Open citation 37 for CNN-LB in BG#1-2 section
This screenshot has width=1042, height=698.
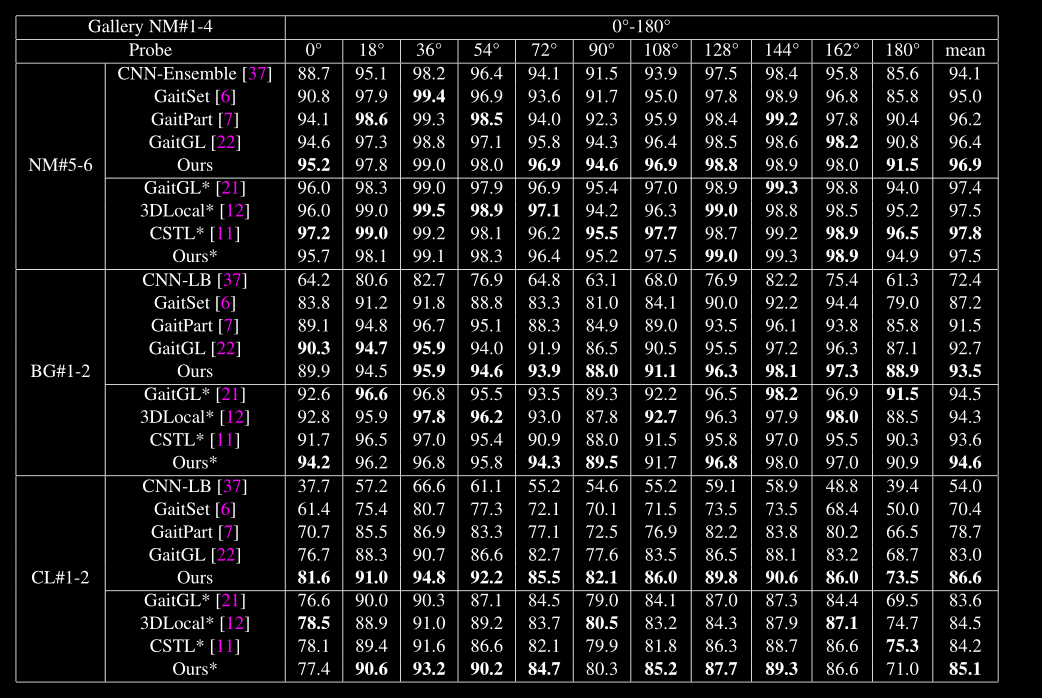click(232, 280)
